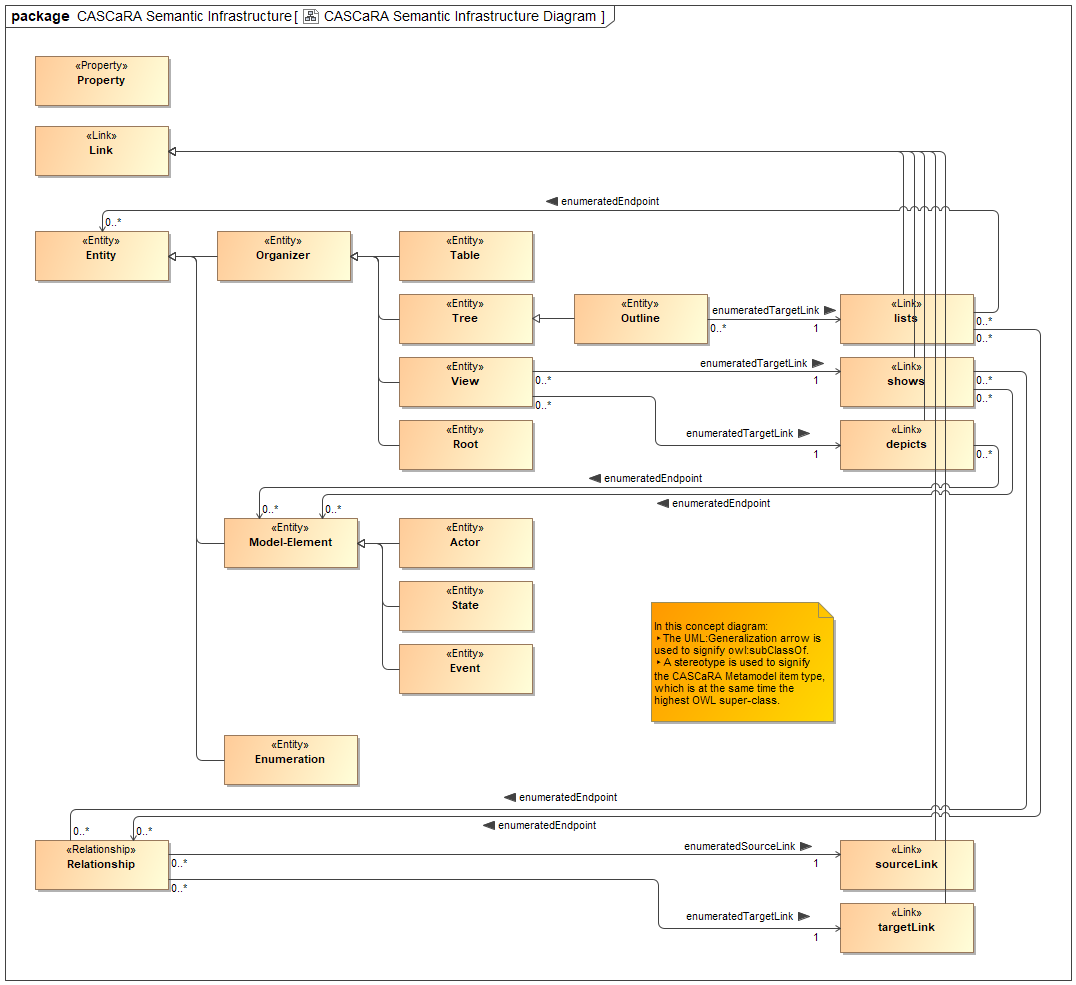Screen dimensions: 1076x985
Task: Select the «Relationship» Relationship class box
Action: pyautogui.click(x=101, y=864)
